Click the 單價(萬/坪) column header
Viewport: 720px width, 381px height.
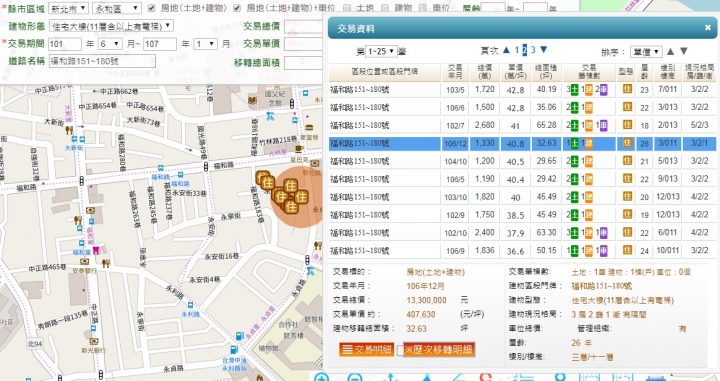click(516, 72)
